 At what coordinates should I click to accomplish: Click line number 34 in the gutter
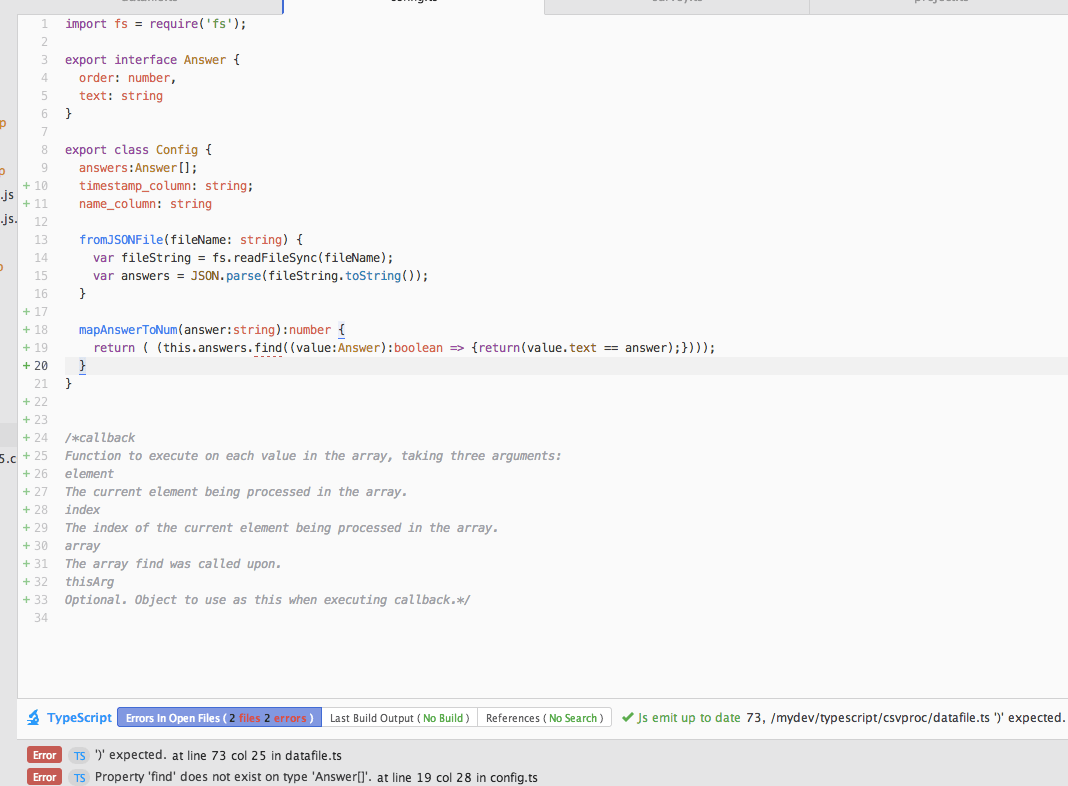click(41, 618)
